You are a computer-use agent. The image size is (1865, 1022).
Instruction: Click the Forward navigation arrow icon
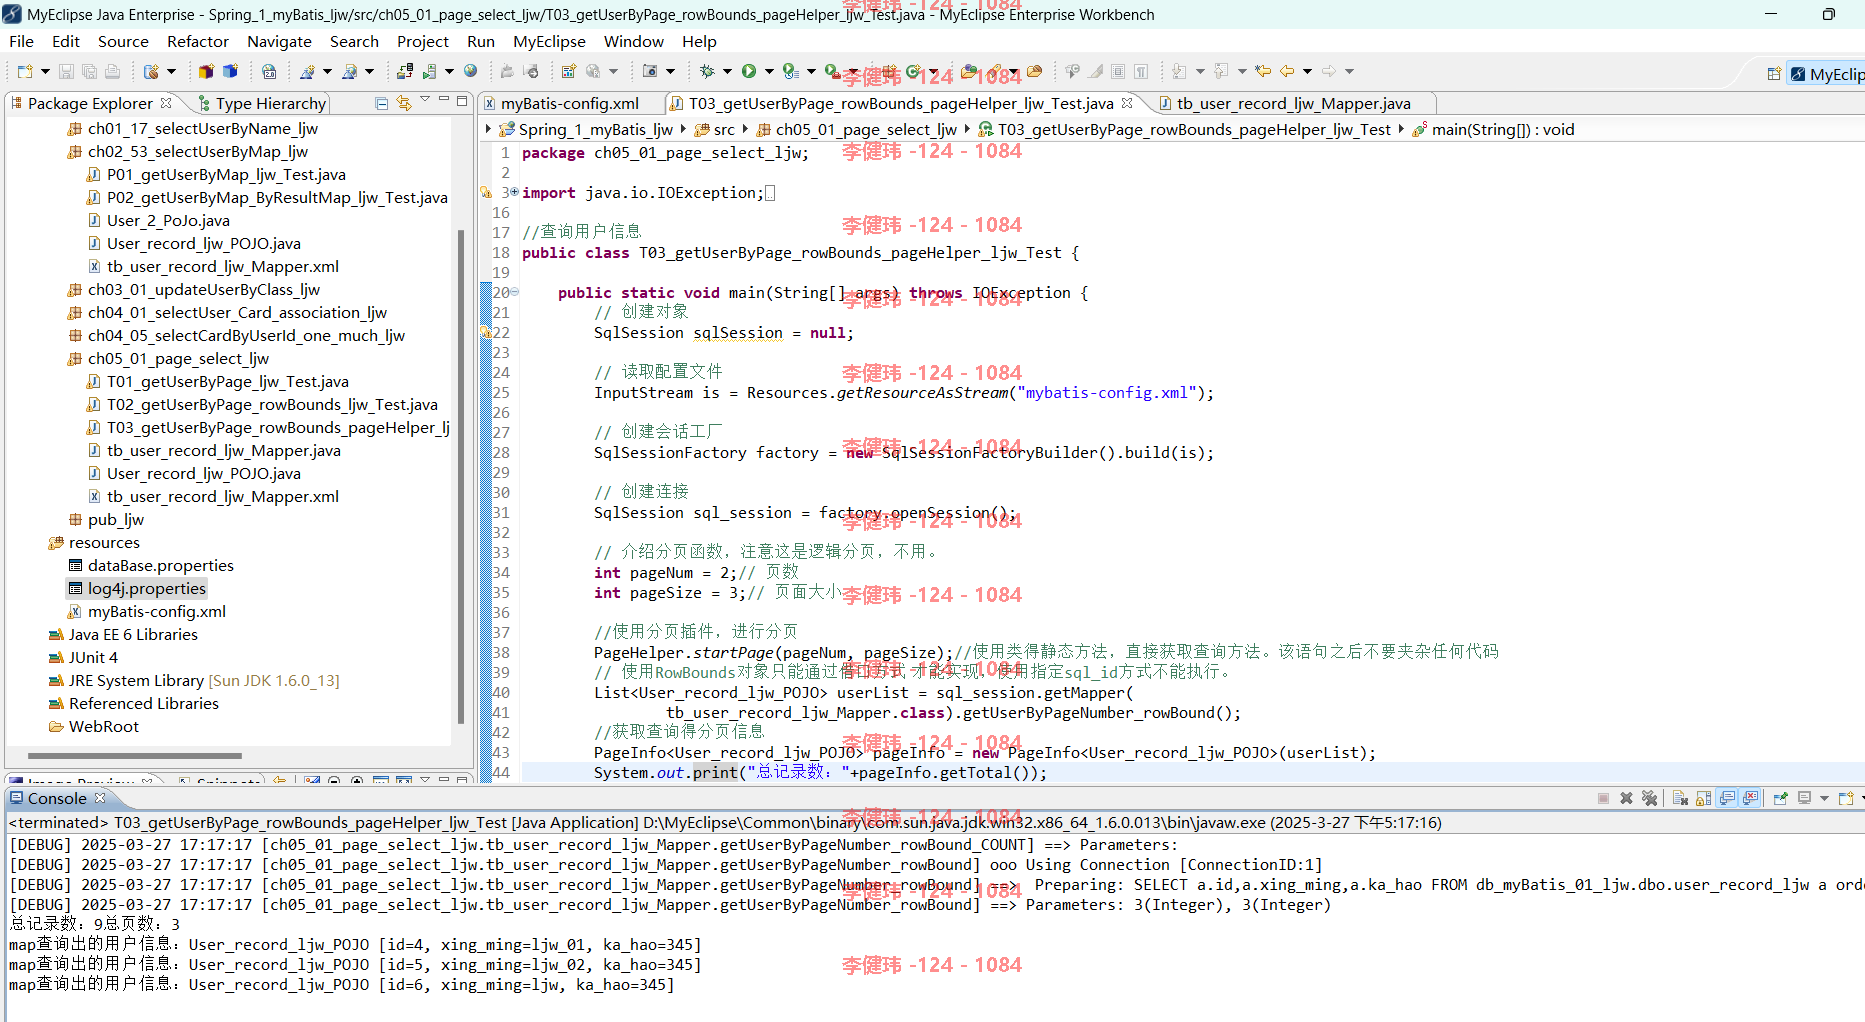point(1329,72)
